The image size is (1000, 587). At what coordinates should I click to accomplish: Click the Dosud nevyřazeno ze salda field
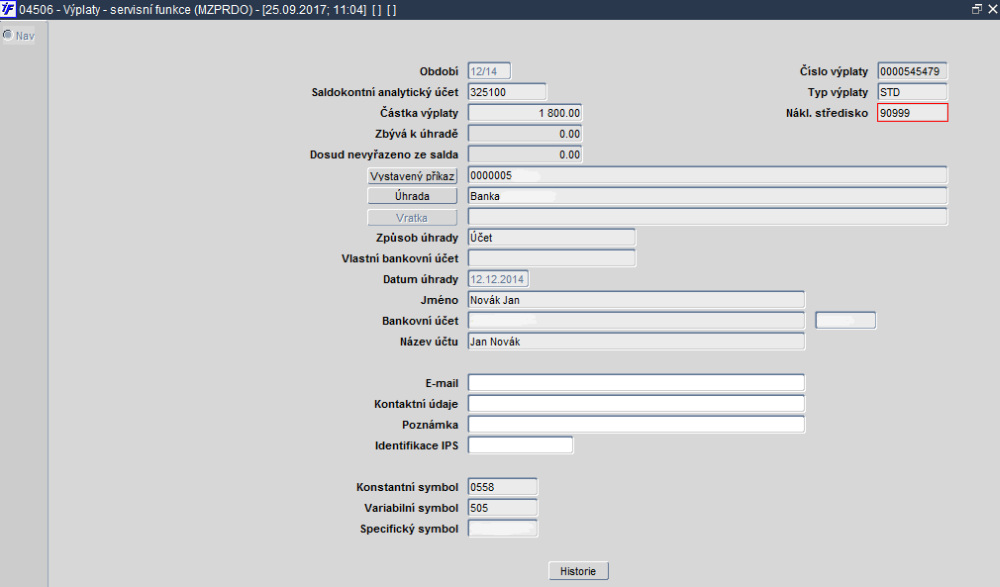(x=525, y=154)
